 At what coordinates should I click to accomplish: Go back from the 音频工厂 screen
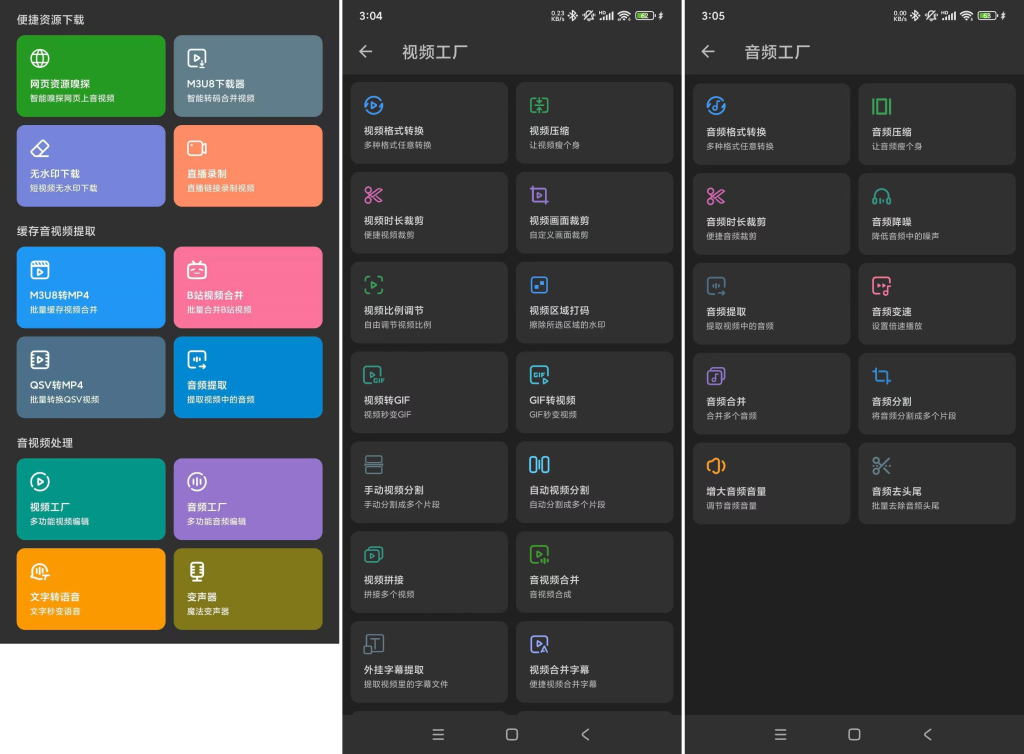[708, 52]
